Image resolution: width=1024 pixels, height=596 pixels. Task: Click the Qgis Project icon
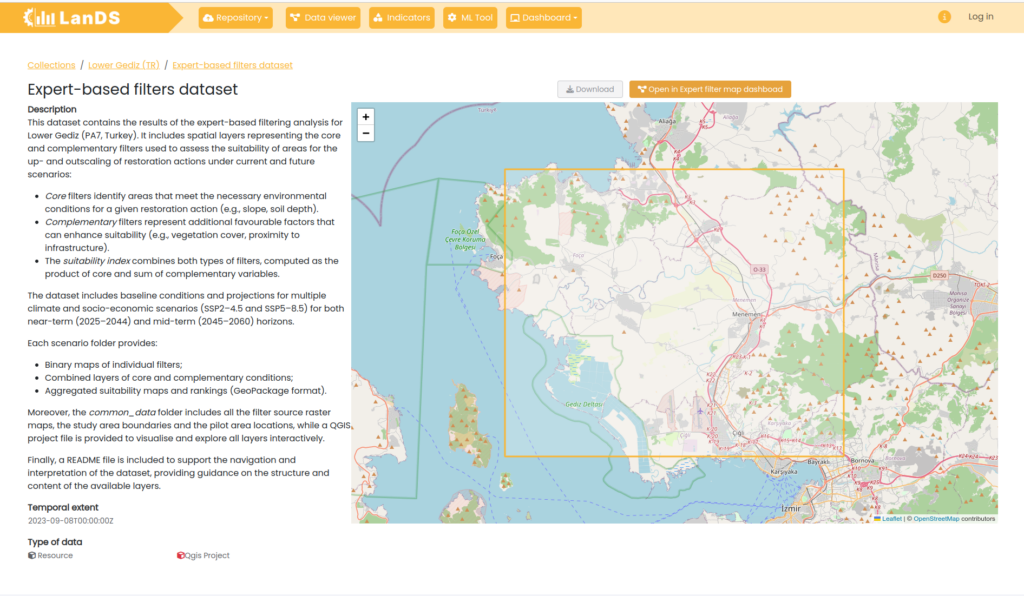(x=180, y=556)
